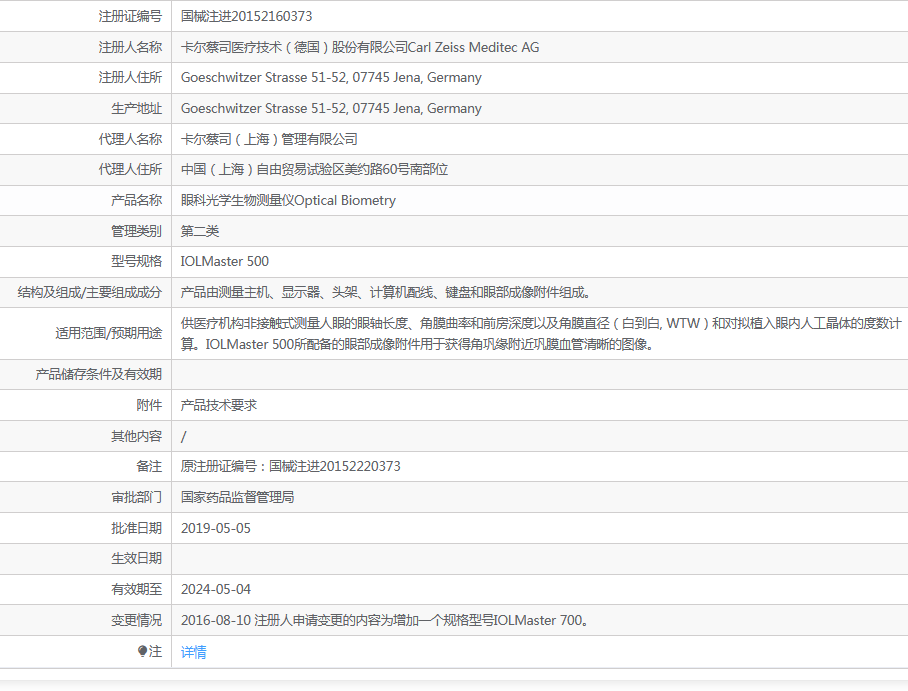Click the 生效日期 label
The width and height of the screenshot is (908, 691).
click(x=137, y=558)
